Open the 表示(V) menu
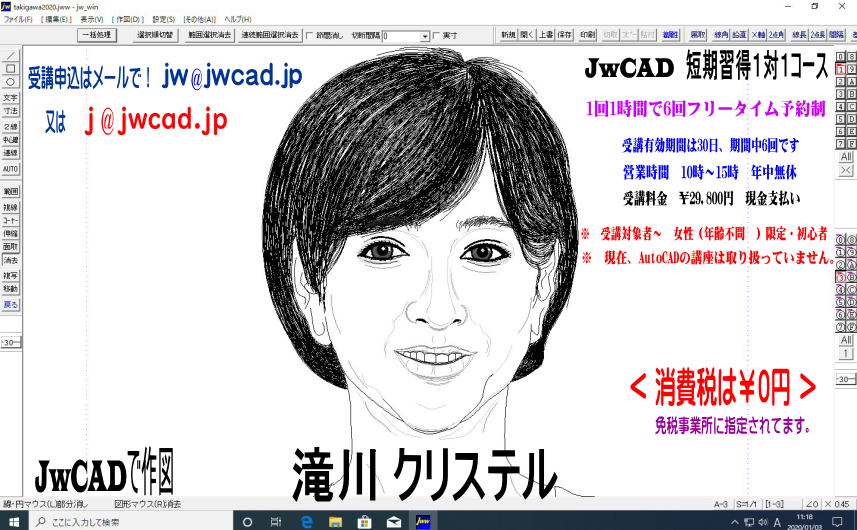This screenshot has width=857, height=530. (92, 19)
